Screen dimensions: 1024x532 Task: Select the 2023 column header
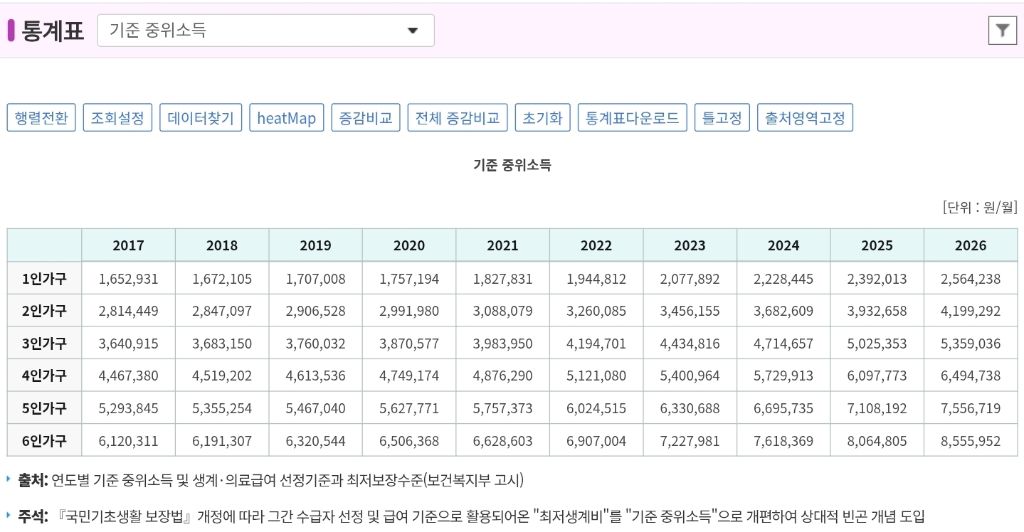(690, 245)
